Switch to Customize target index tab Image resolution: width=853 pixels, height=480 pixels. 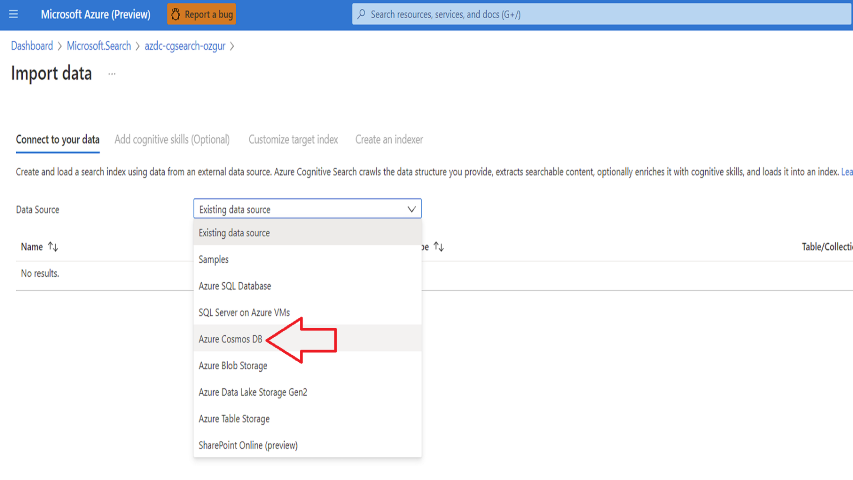293,139
